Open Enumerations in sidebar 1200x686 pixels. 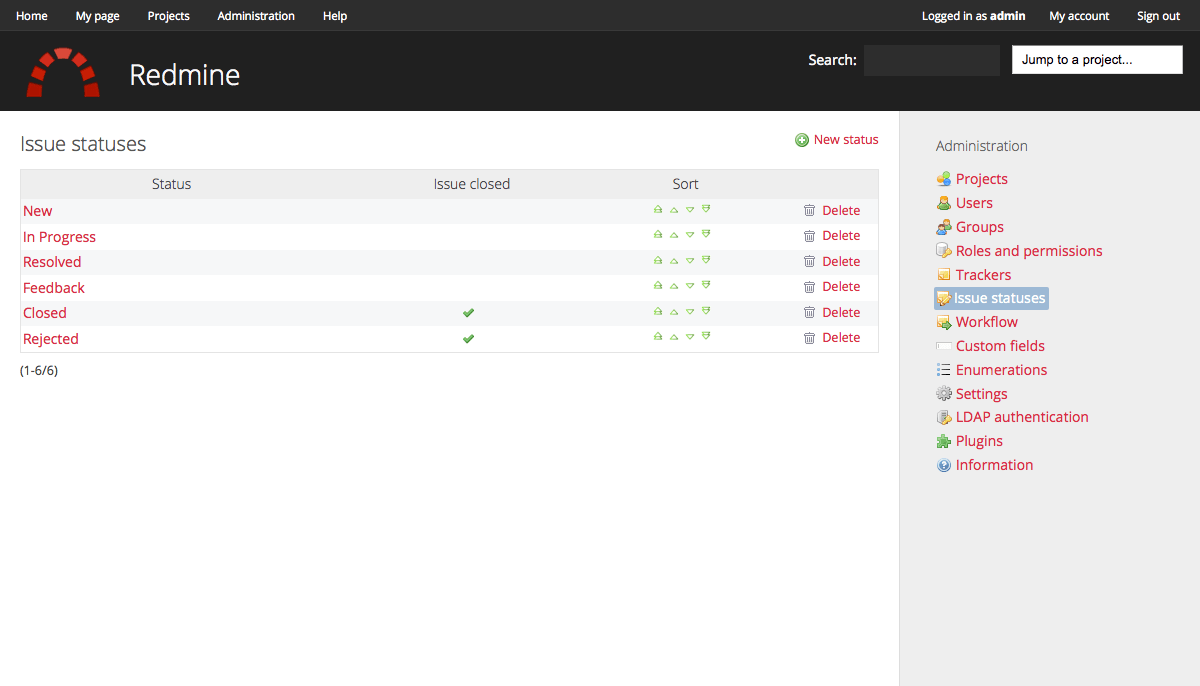pyautogui.click(x=992, y=370)
